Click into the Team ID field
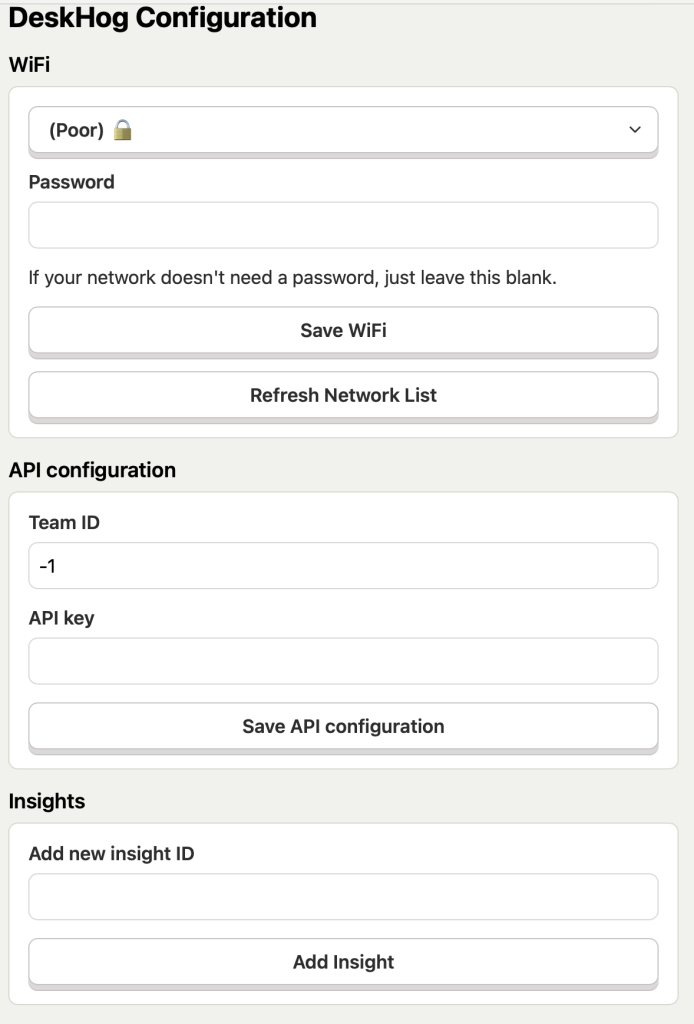 [343, 566]
